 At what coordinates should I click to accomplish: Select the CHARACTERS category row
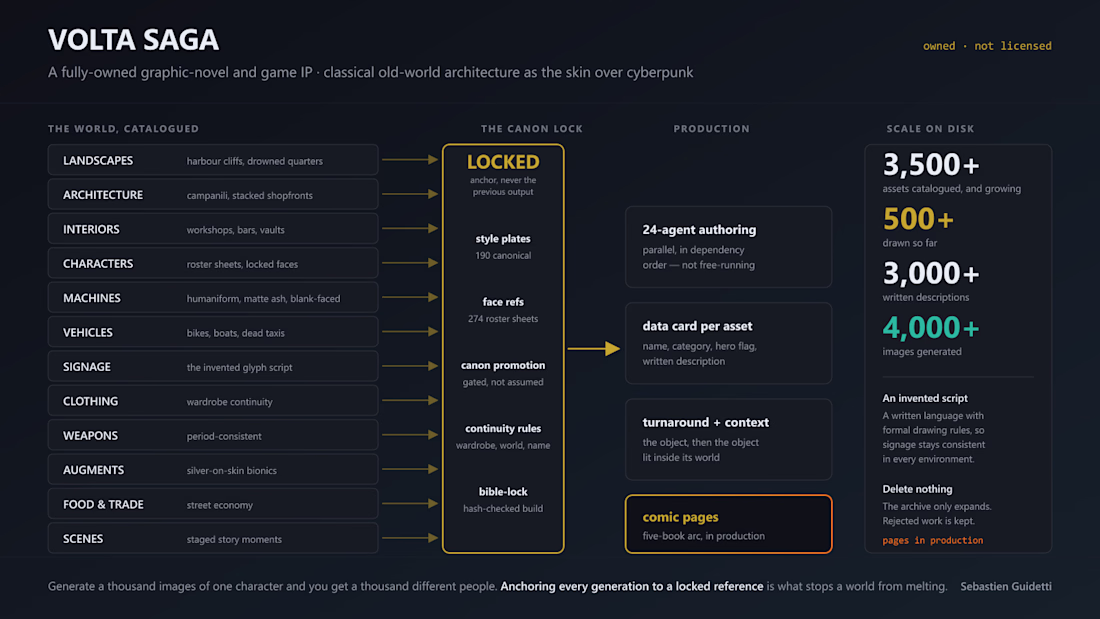(x=213, y=263)
